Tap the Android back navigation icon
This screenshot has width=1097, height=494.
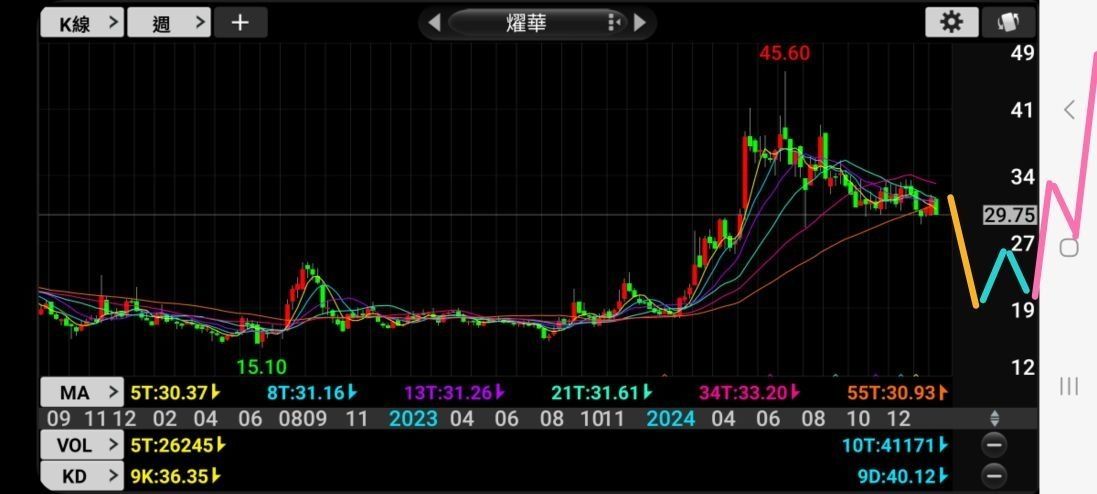1068,109
